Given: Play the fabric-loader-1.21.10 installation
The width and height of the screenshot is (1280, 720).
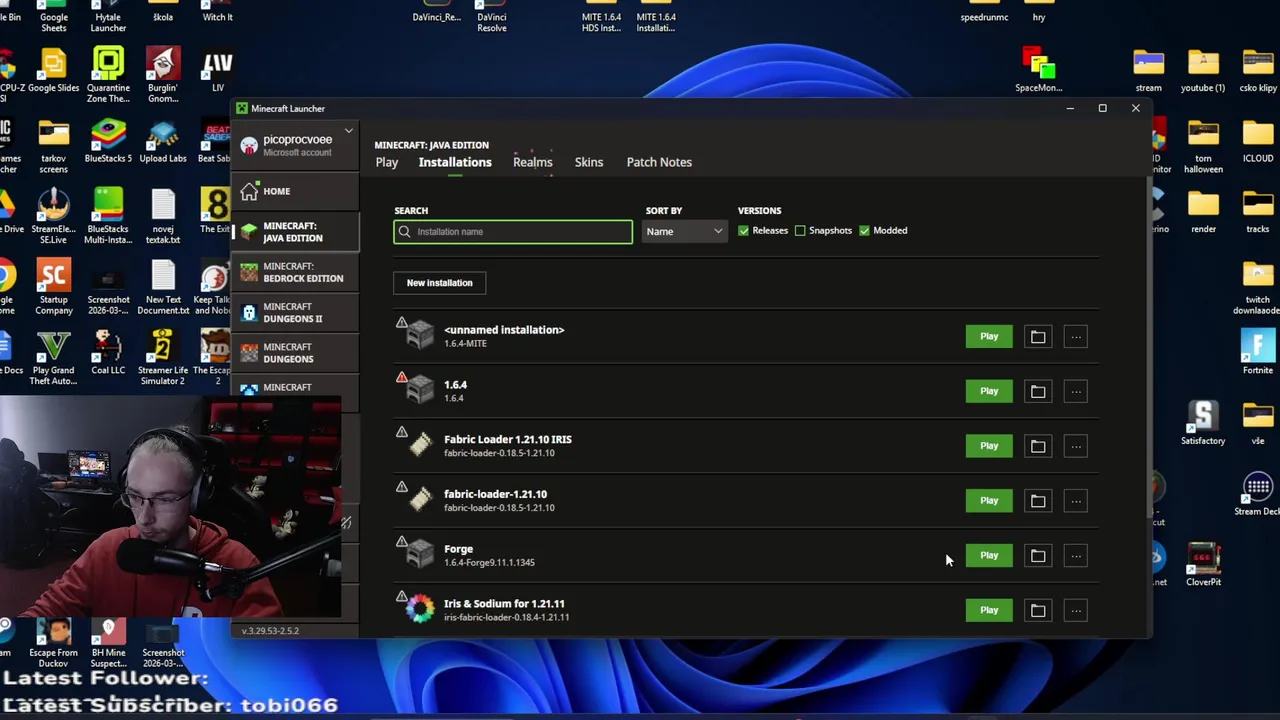Looking at the screenshot, I should [989, 501].
